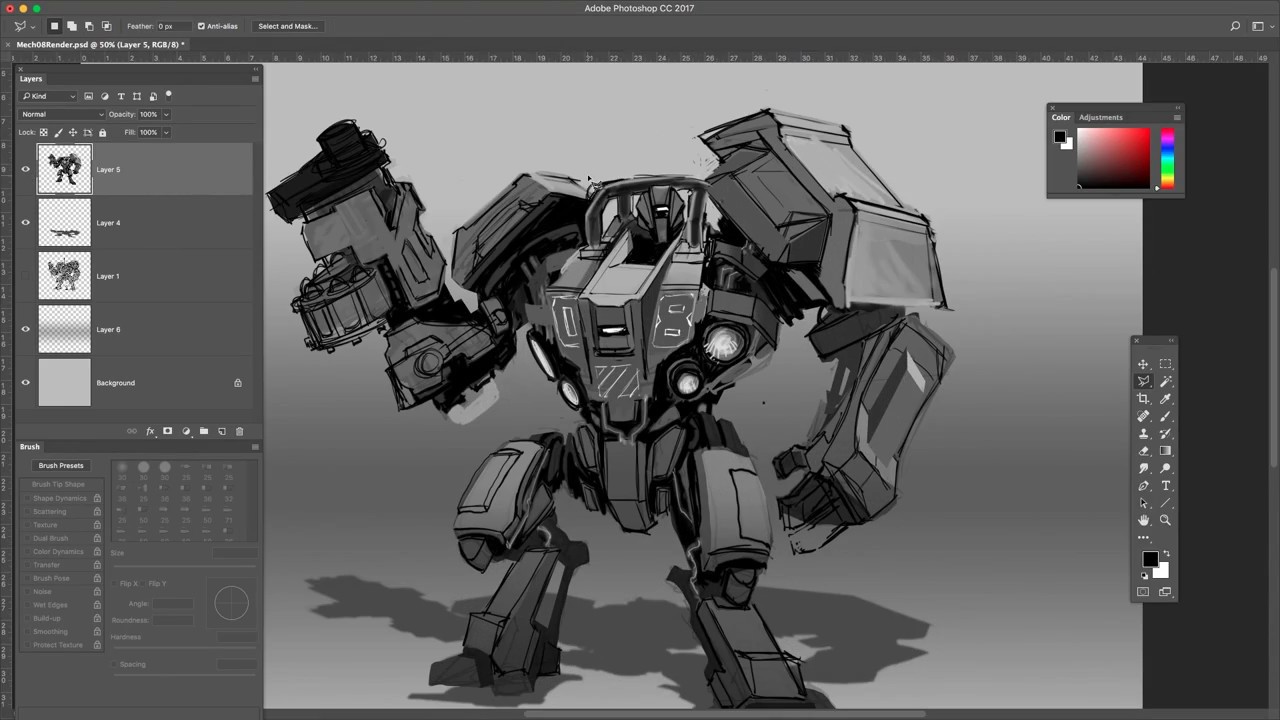This screenshot has width=1280, height=720.
Task: Switch to the Adjustments tab
Action: click(1100, 117)
